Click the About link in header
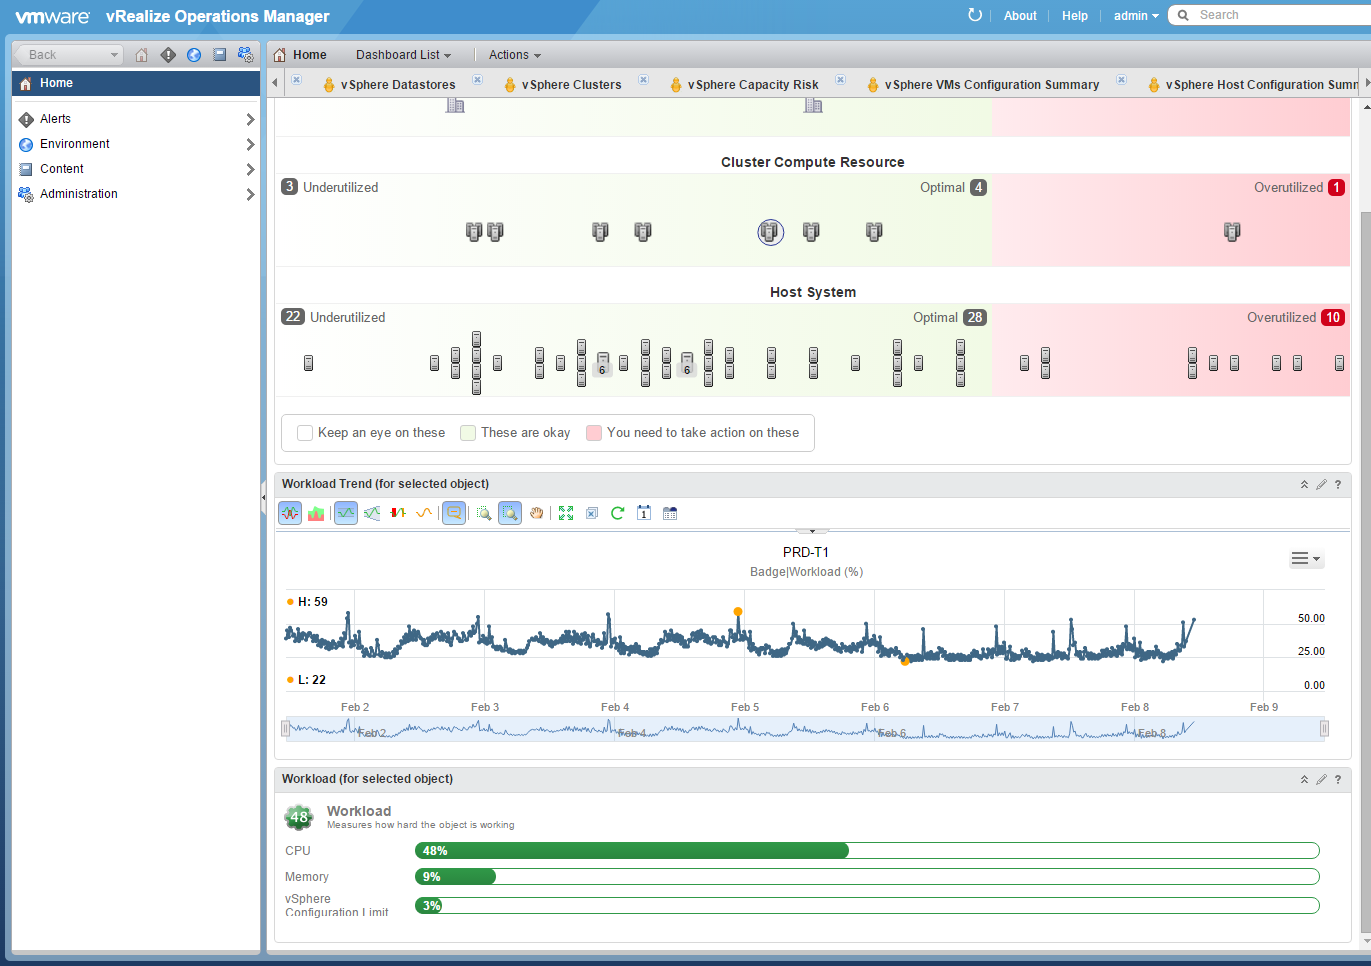The image size is (1371, 966). [x=1020, y=15]
